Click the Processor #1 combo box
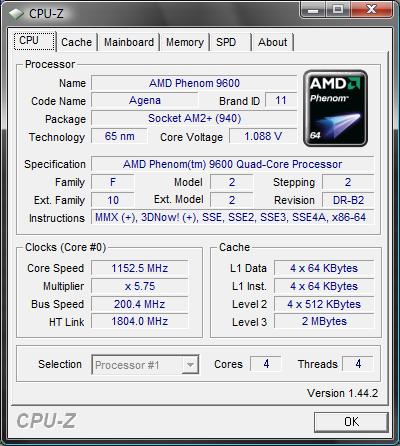 tap(145, 365)
